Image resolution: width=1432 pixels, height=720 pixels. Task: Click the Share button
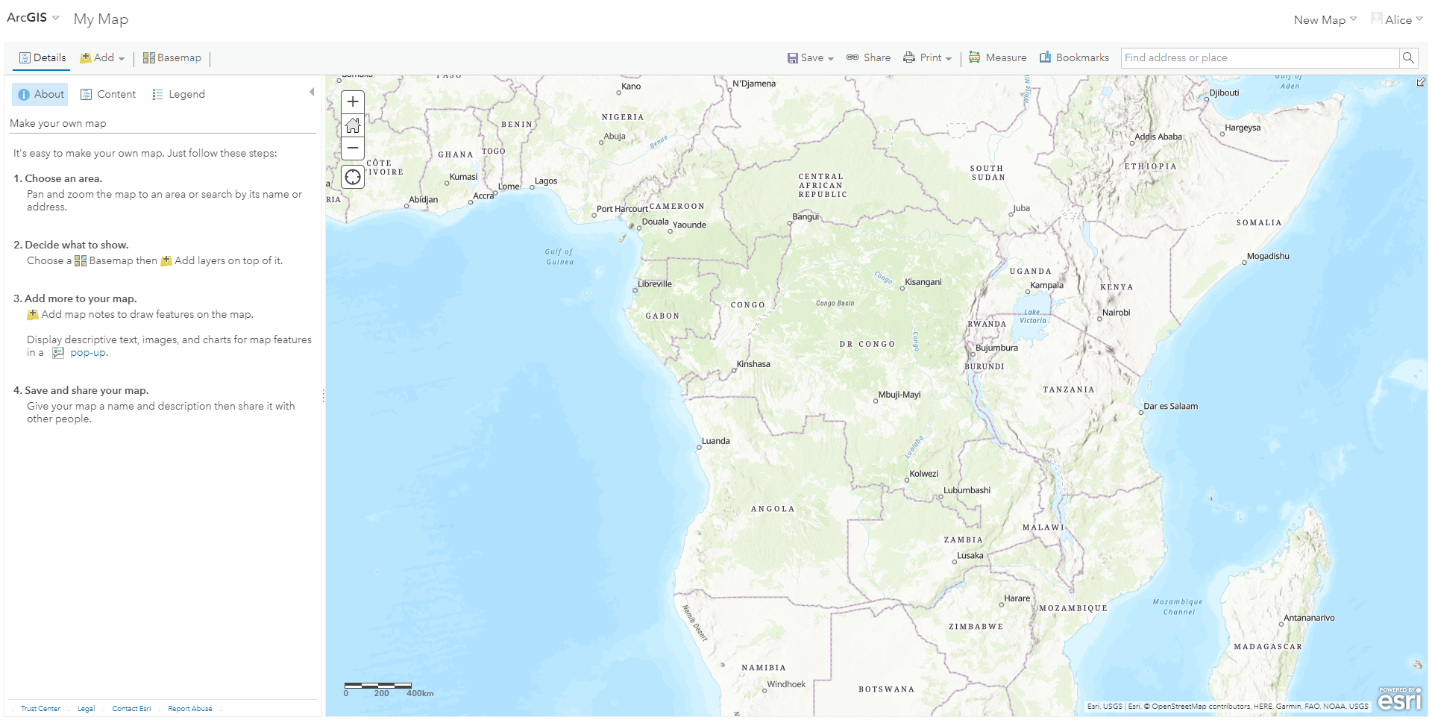[868, 58]
